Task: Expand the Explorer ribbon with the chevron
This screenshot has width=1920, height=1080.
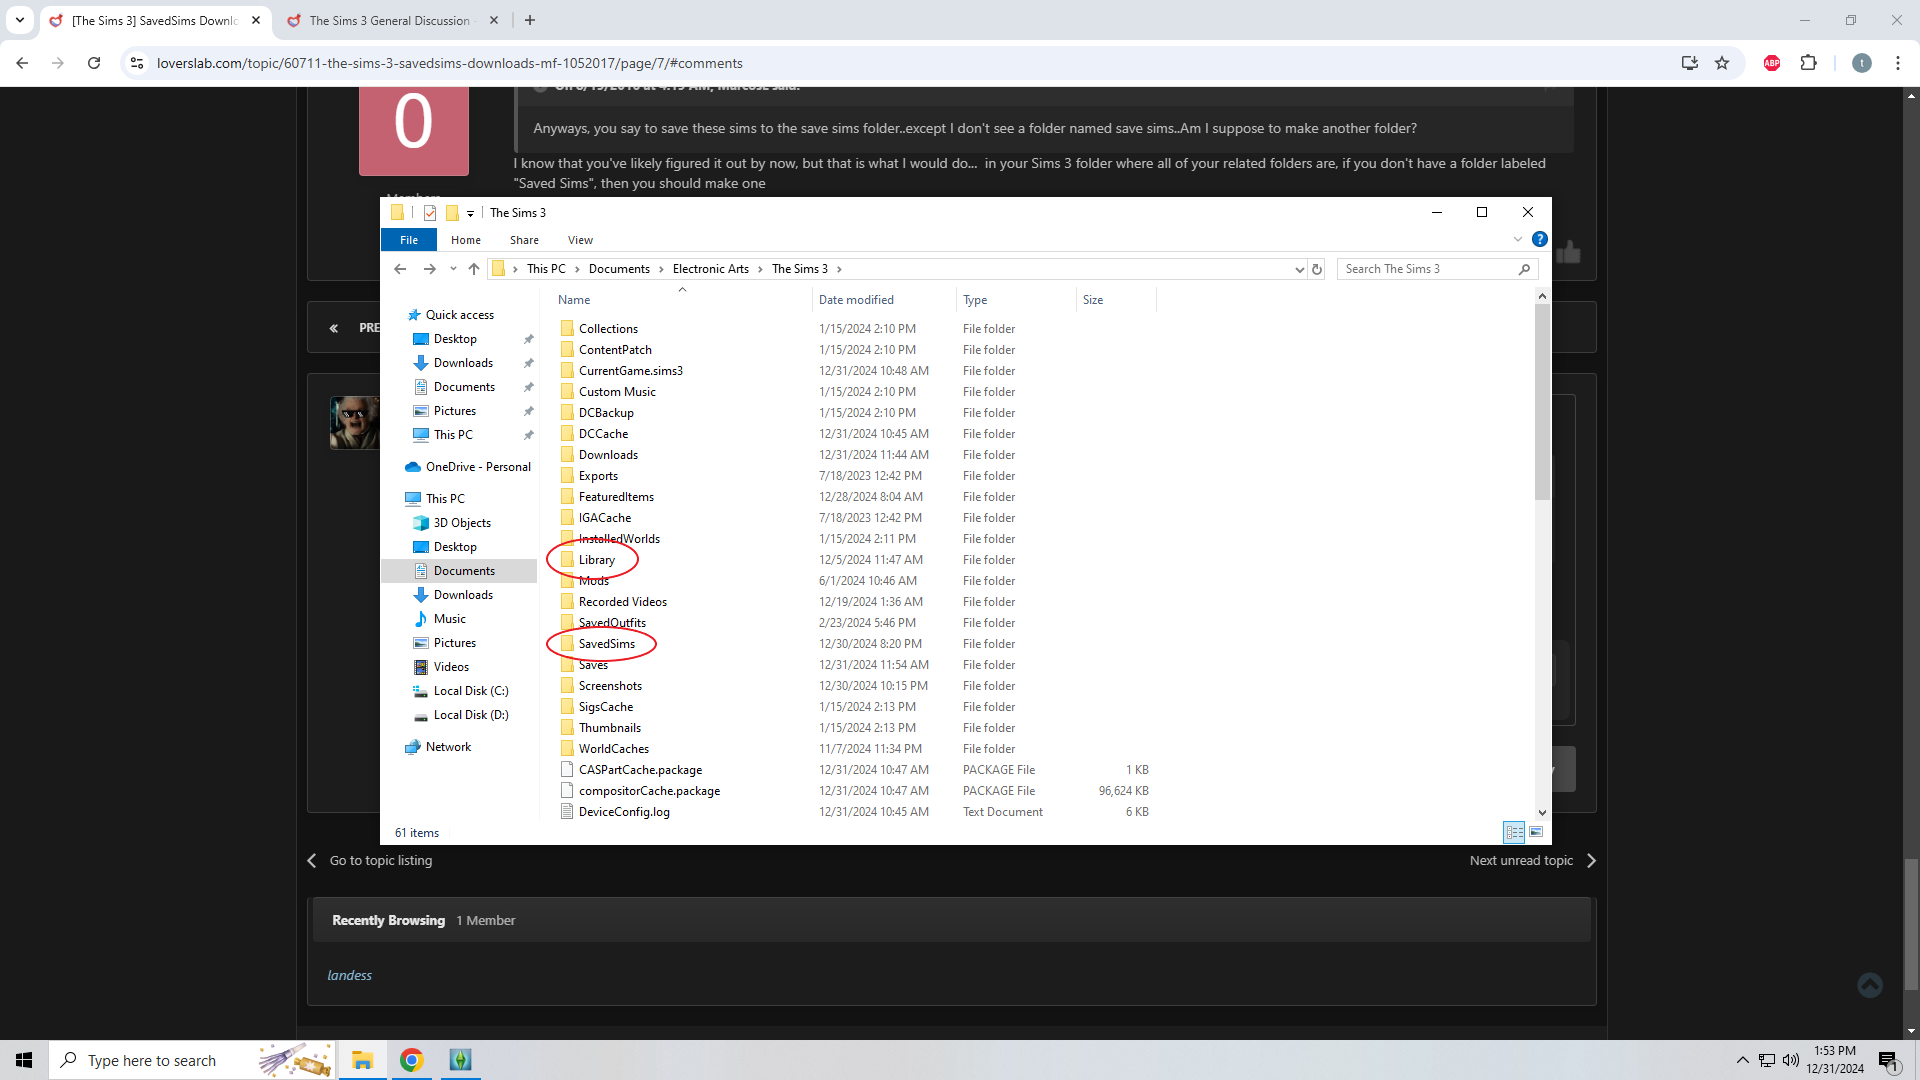Action: click(1518, 239)
